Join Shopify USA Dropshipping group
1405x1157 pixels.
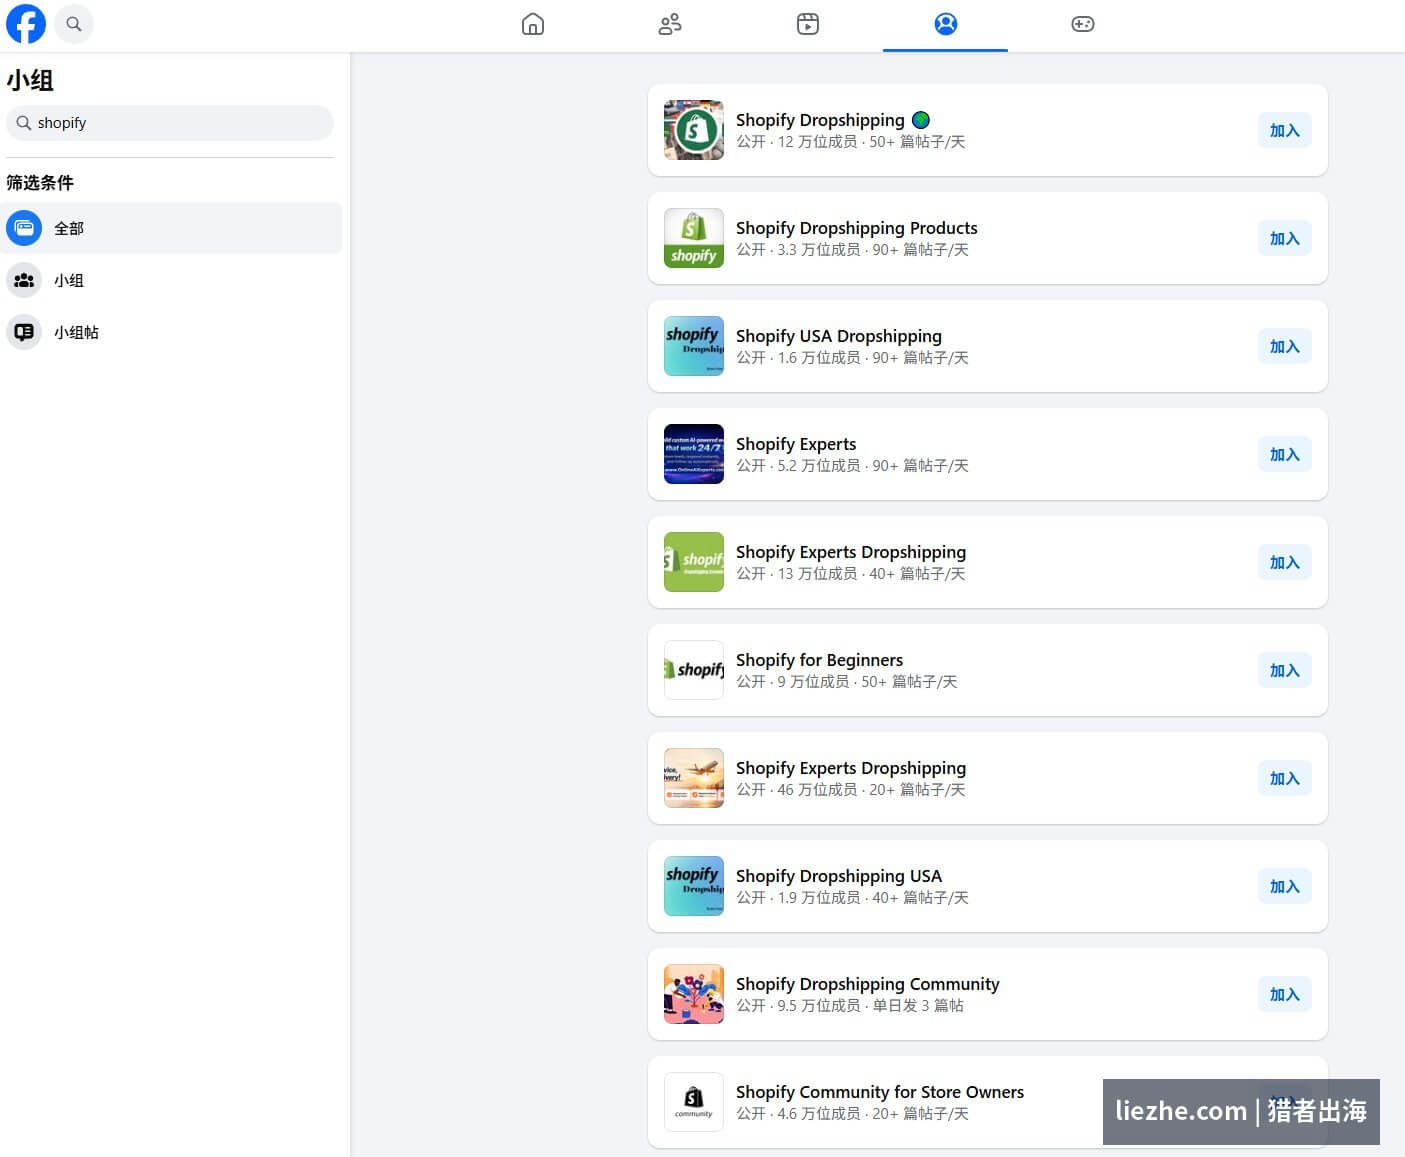[1284, 346]
